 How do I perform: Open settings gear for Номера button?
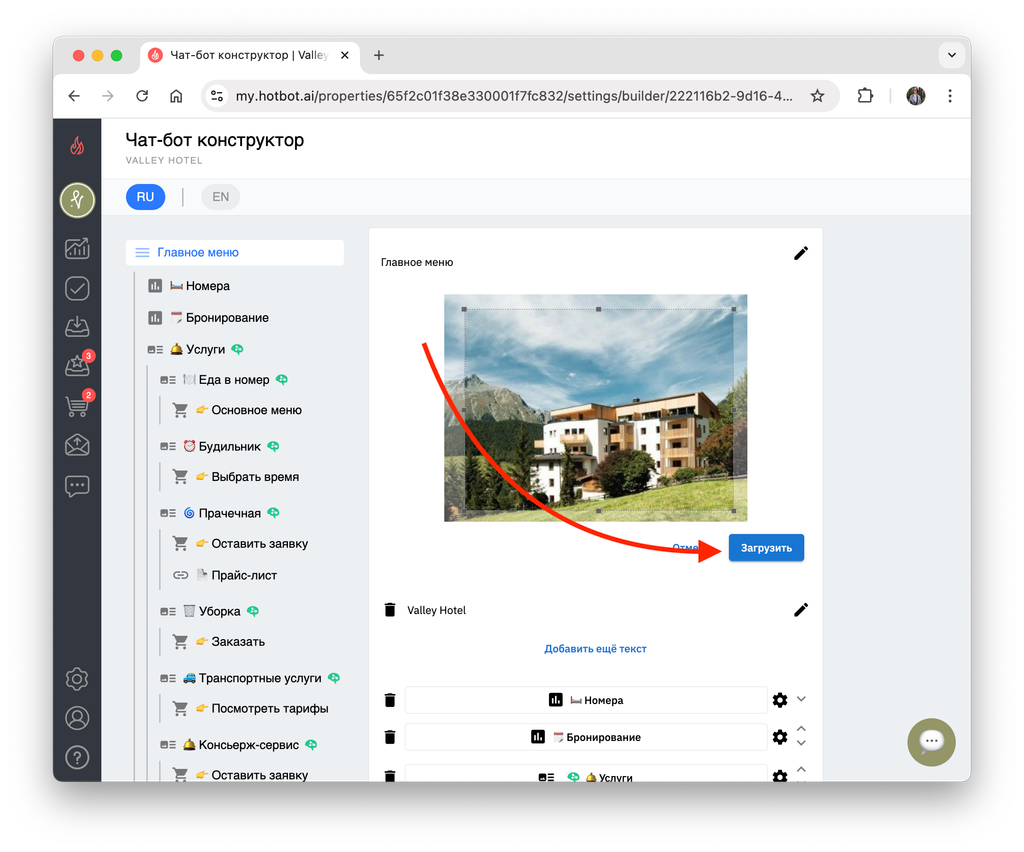(780, 700)
